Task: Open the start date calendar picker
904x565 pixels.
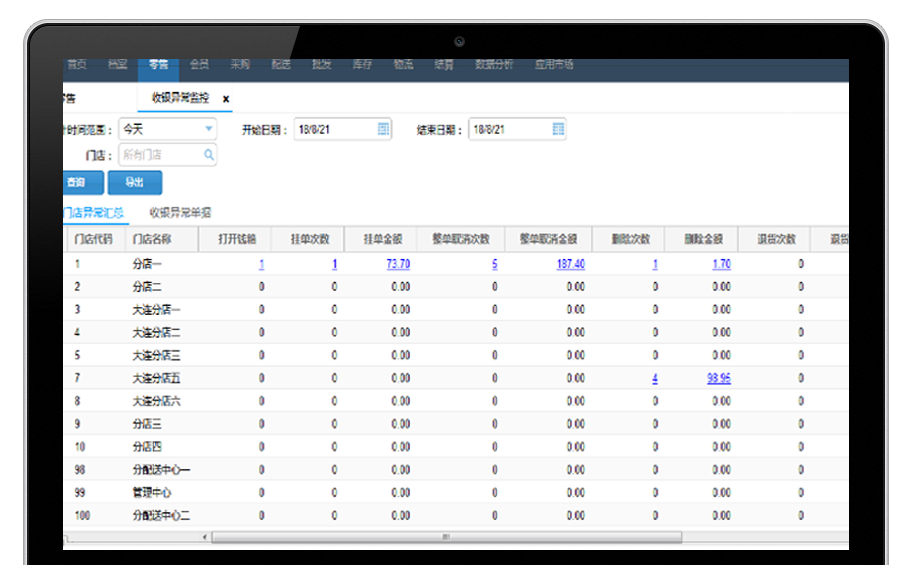Action: [384, 129]
